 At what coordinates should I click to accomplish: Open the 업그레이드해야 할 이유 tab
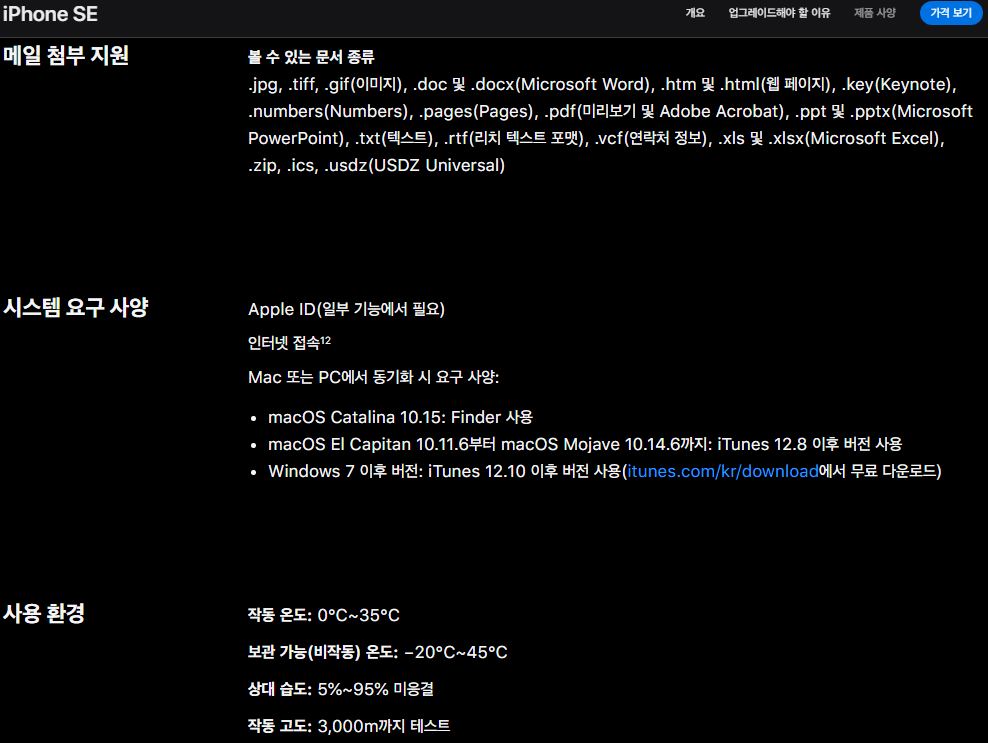[x=779, y=13]
